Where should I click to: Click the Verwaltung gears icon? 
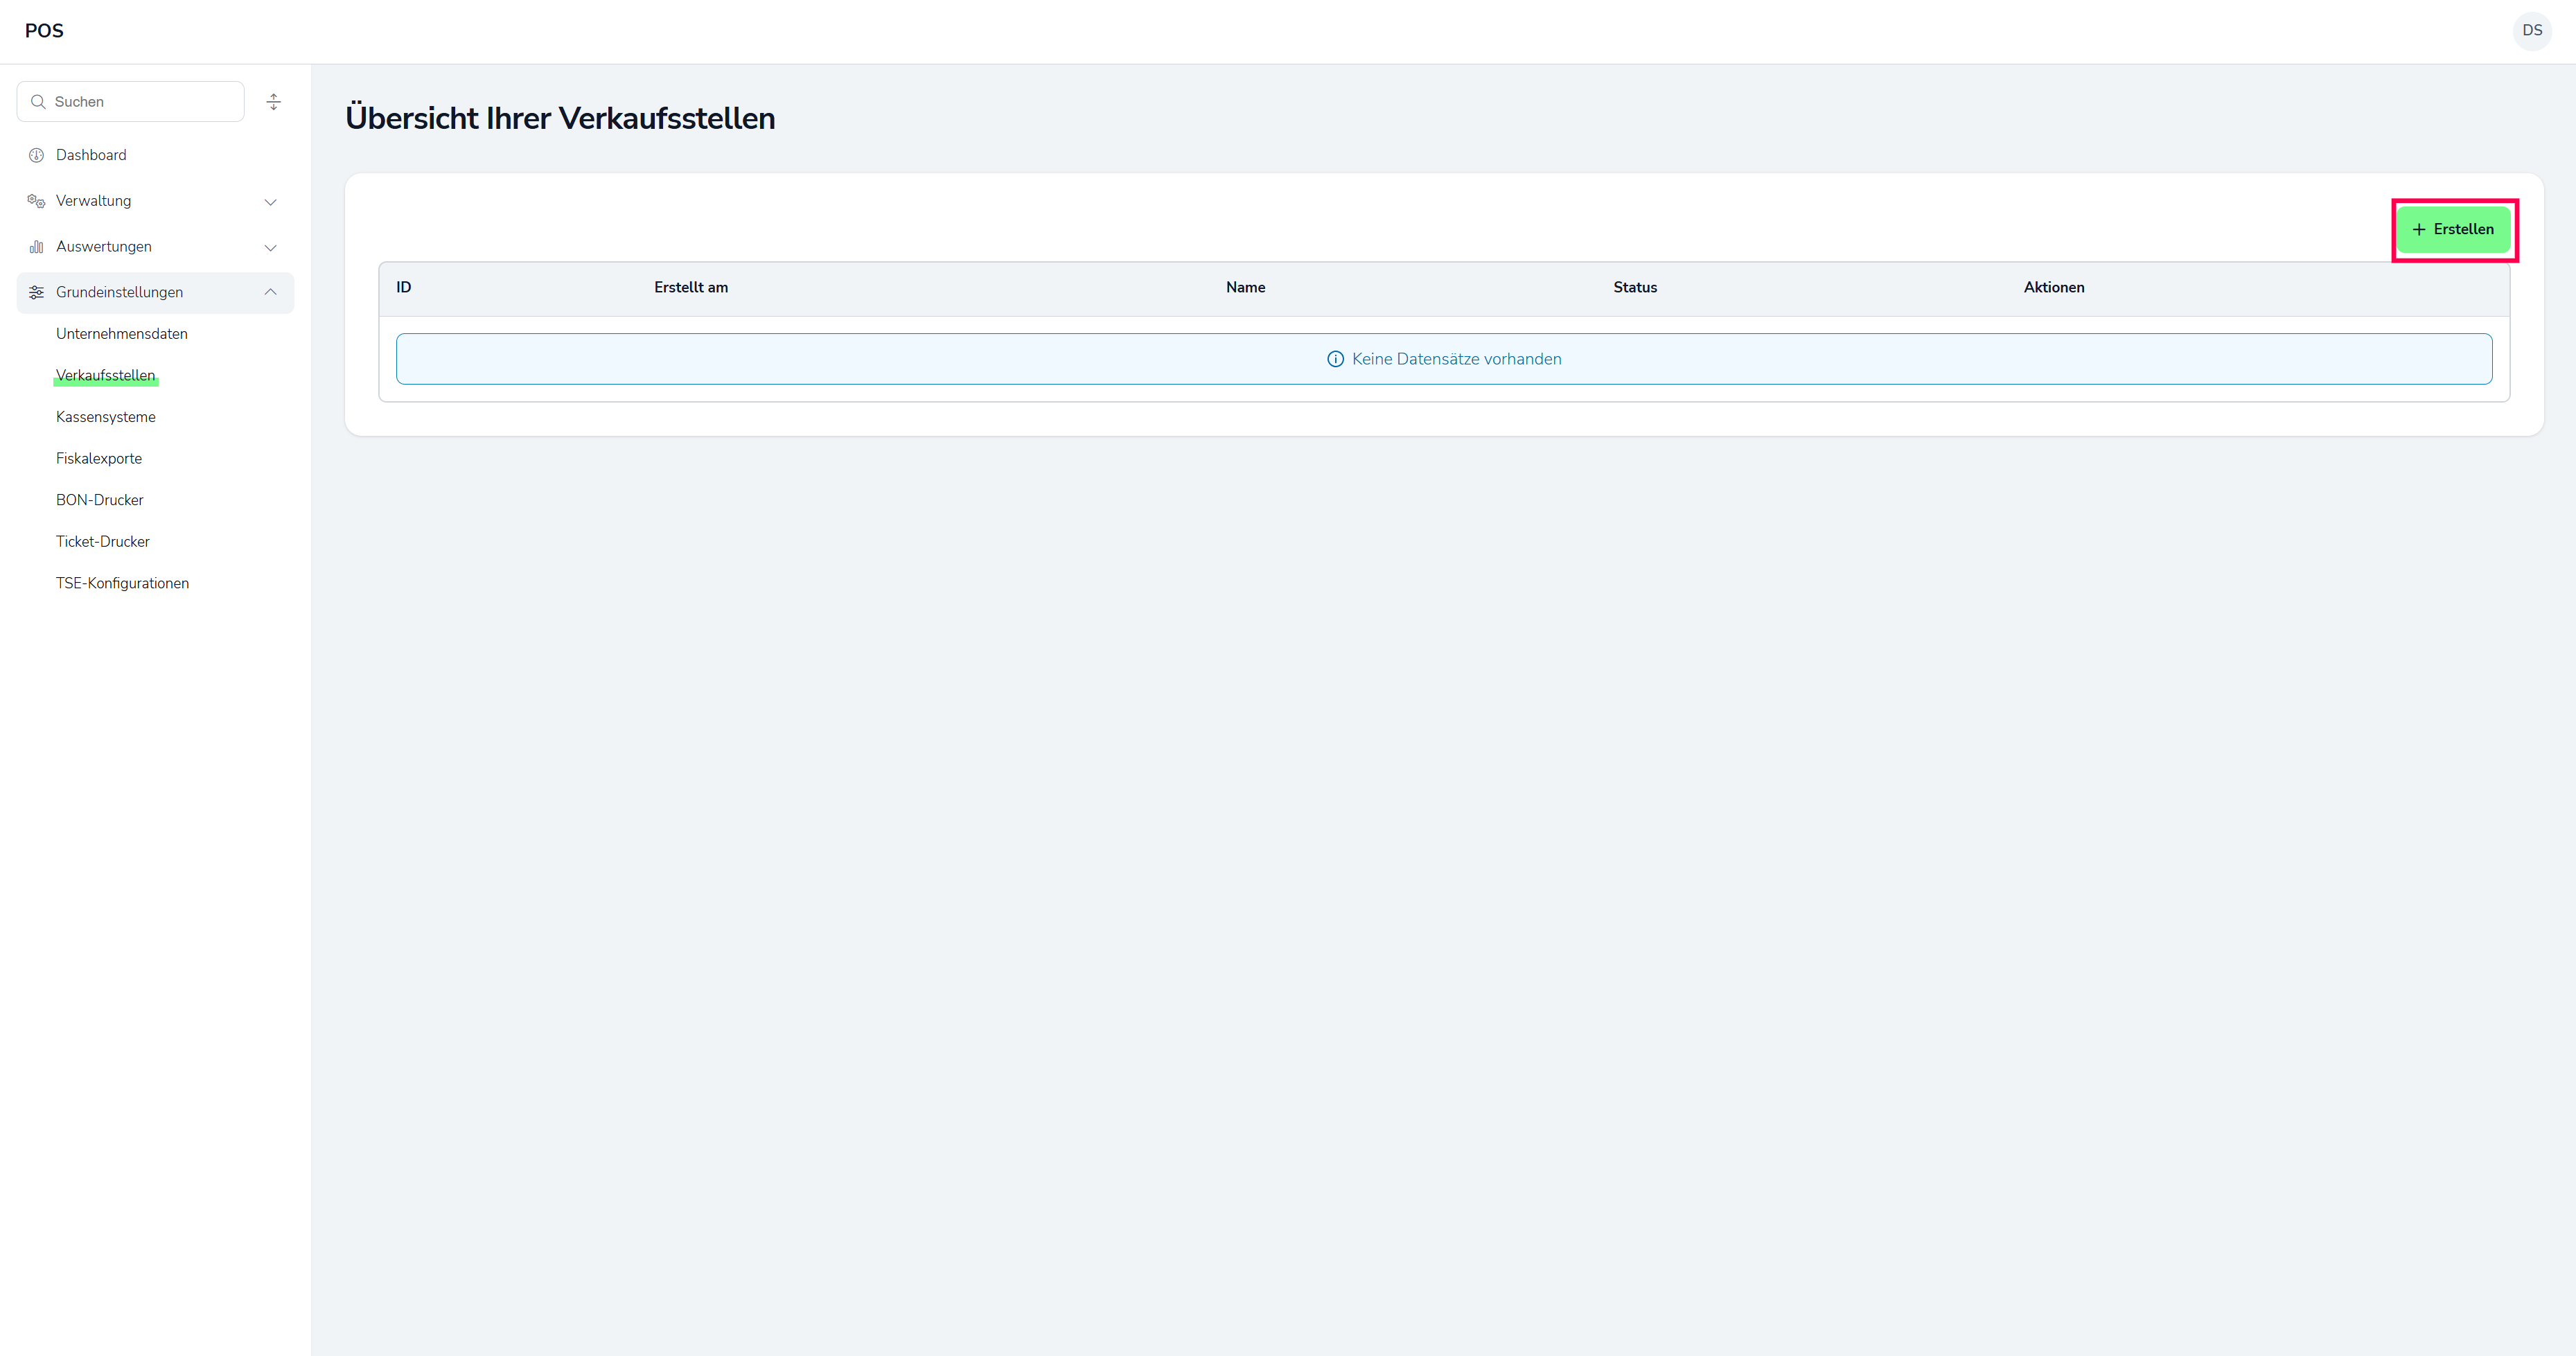(x=37, y=201)
